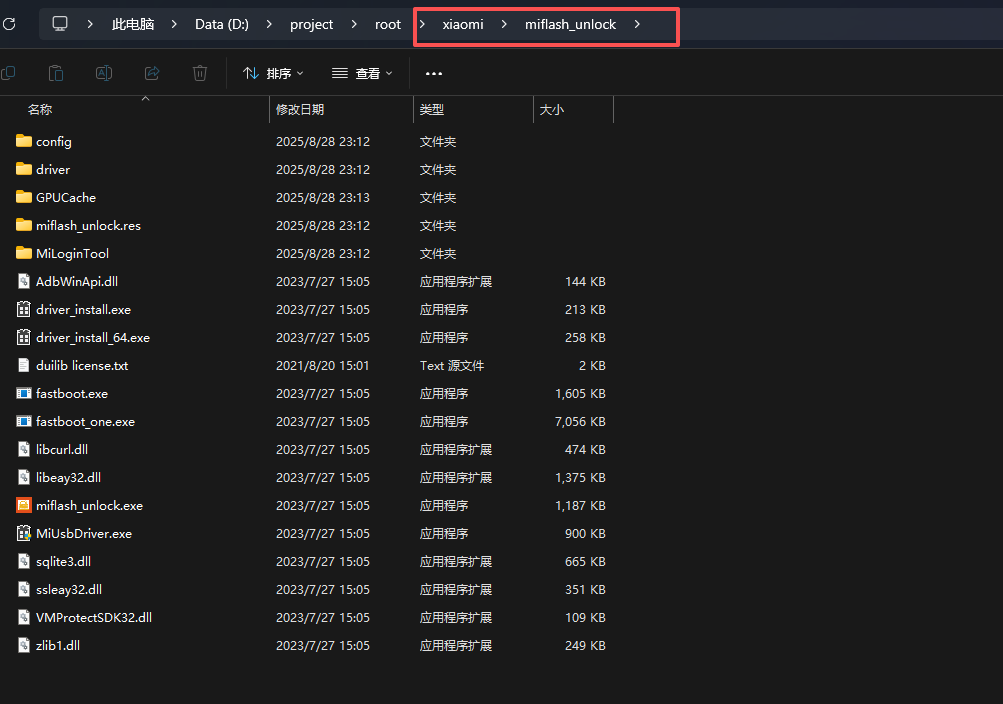The height and width of the screenshot is (704, 1003).
Task: Go to Data (D:) in the breadcrumb
Action: click(222, 24)
